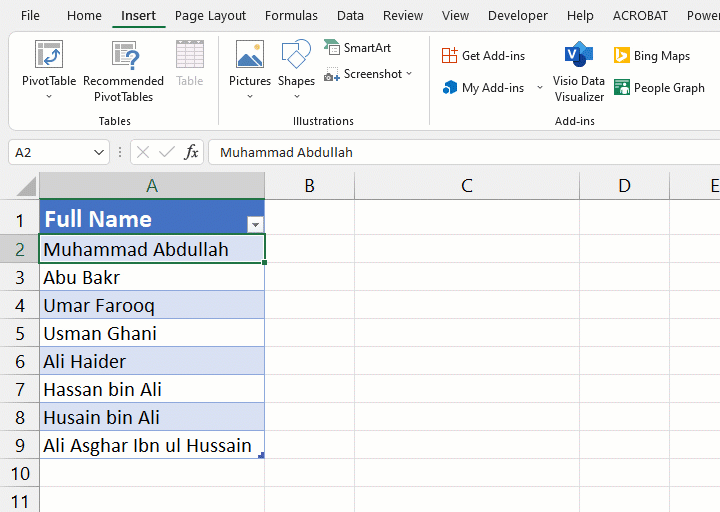Click the SmartArt label

(x=367, y=48)
